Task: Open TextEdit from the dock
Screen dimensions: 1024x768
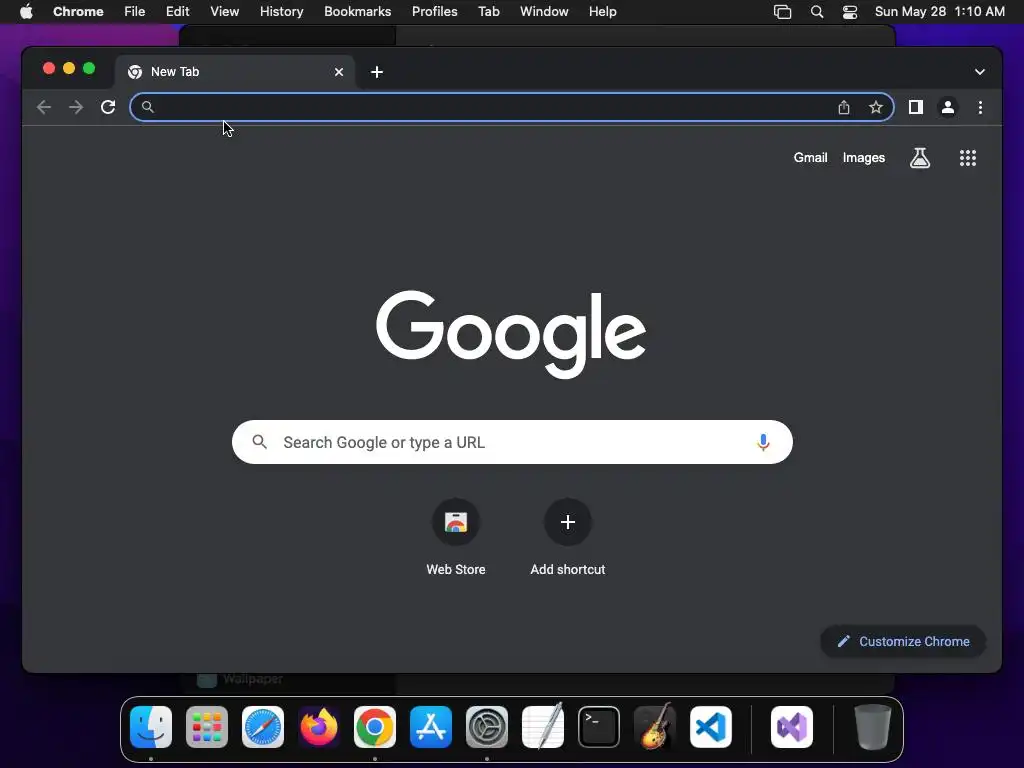Action: coord(543,727)
